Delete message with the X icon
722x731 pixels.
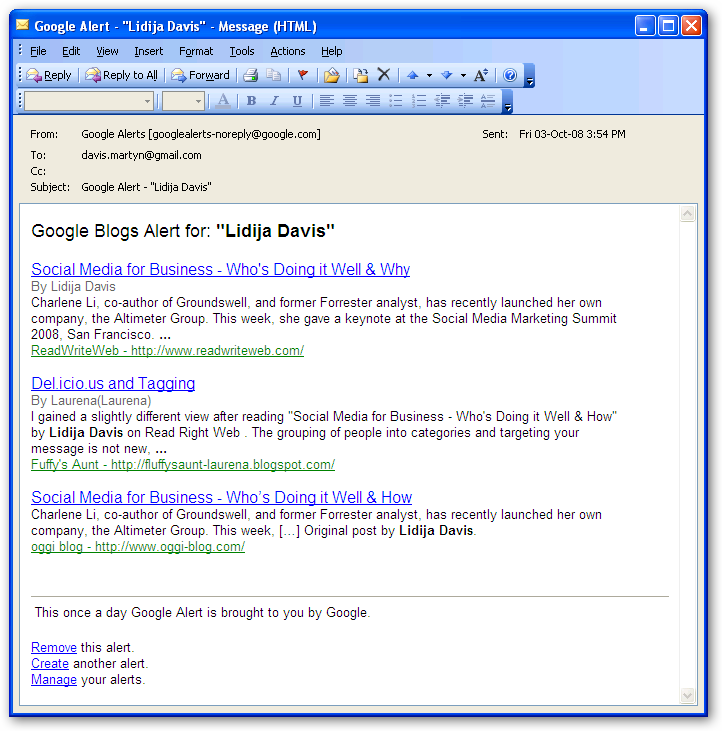[x=384, y=75]
